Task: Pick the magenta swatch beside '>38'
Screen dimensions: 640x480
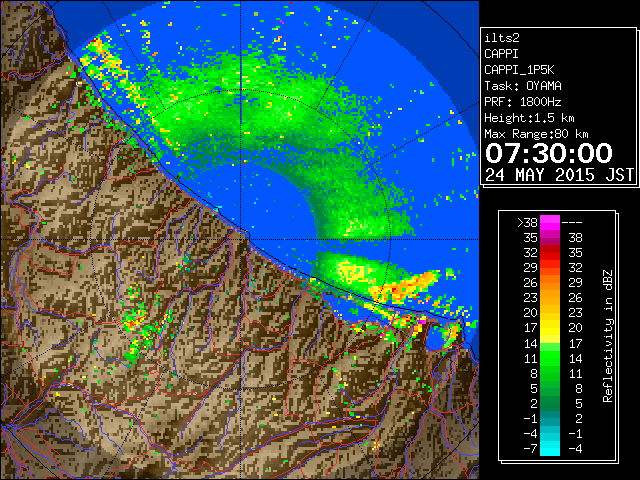Action: 550,222
